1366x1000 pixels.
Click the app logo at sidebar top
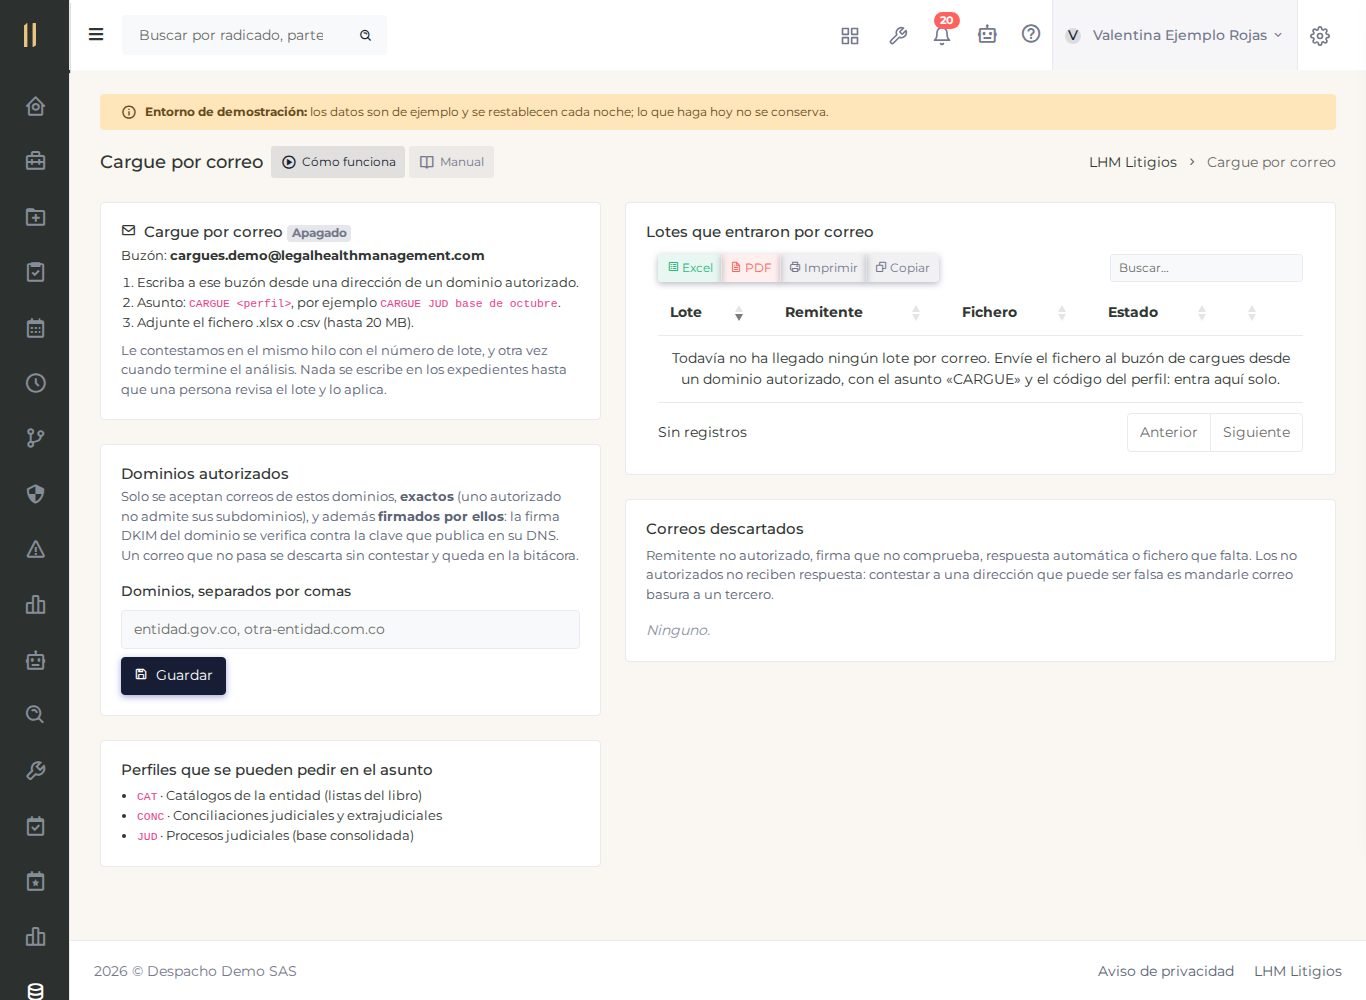point(30,35)
